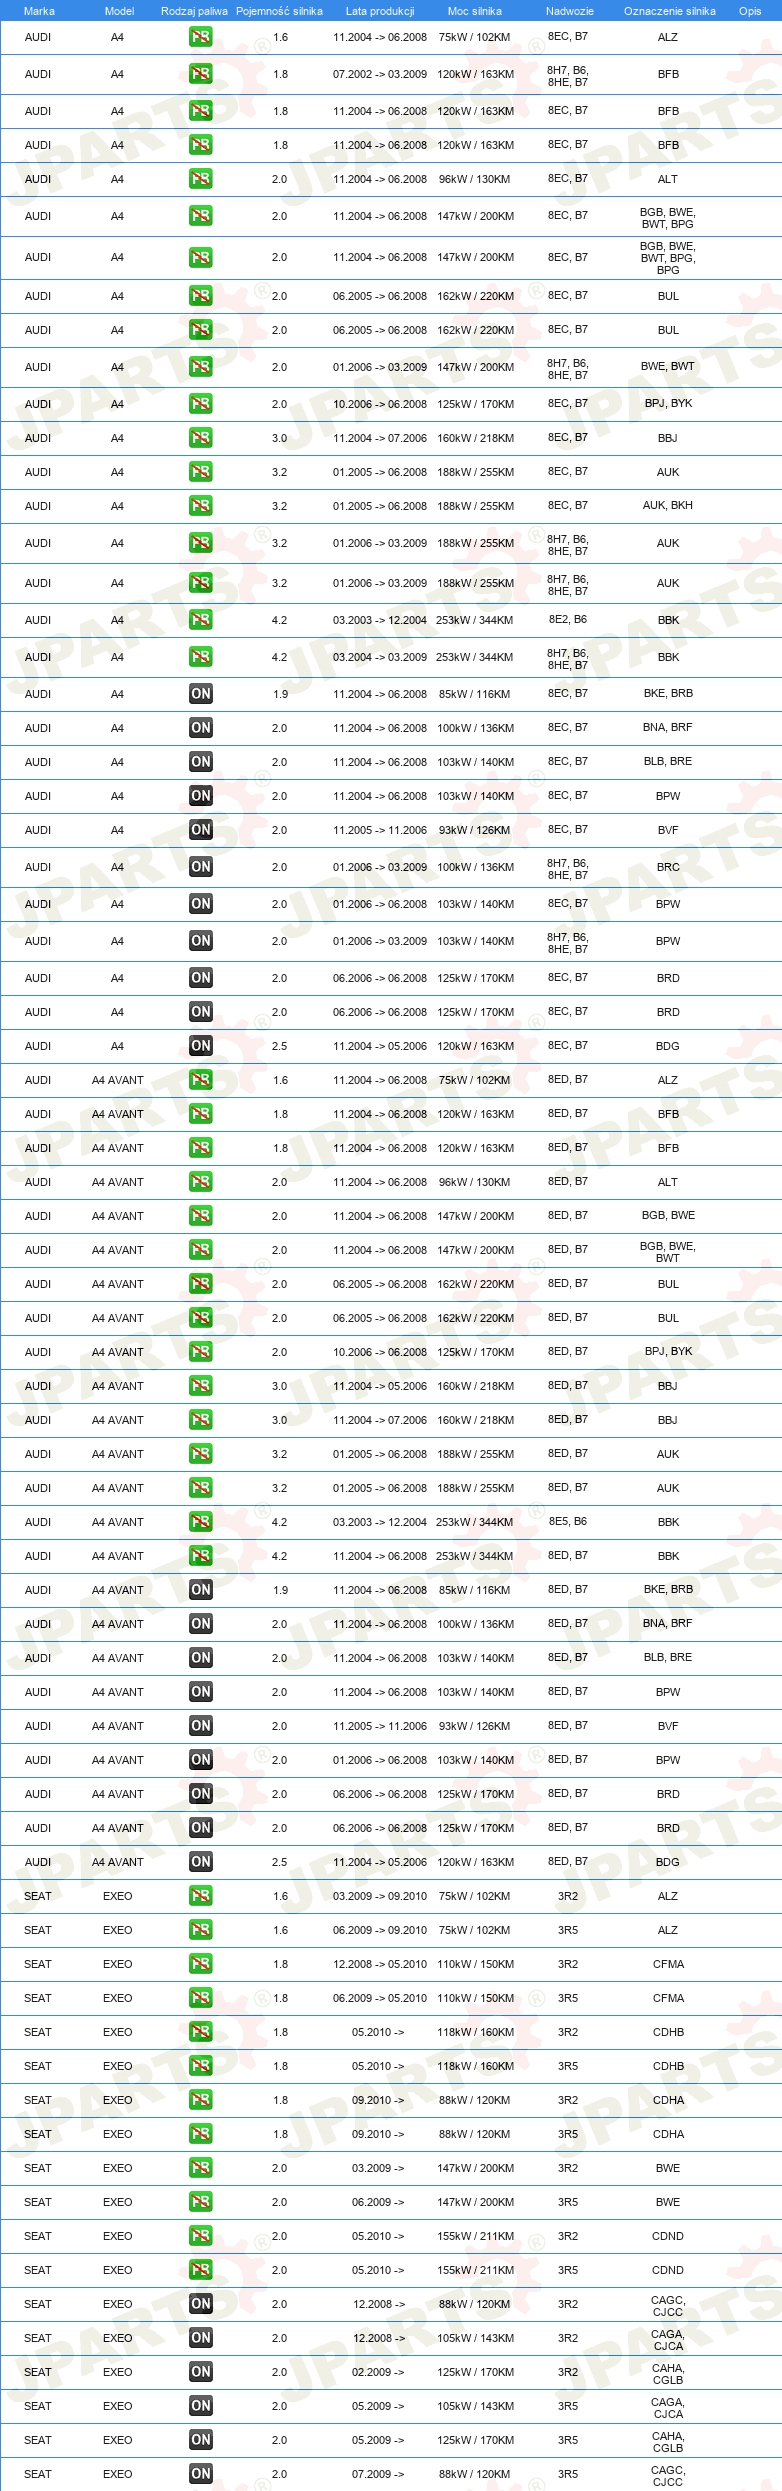Click the petrol icon in the BWE, BWT engine row
This screenshot has height=2491, width=782.
click(x=200, y=367)
